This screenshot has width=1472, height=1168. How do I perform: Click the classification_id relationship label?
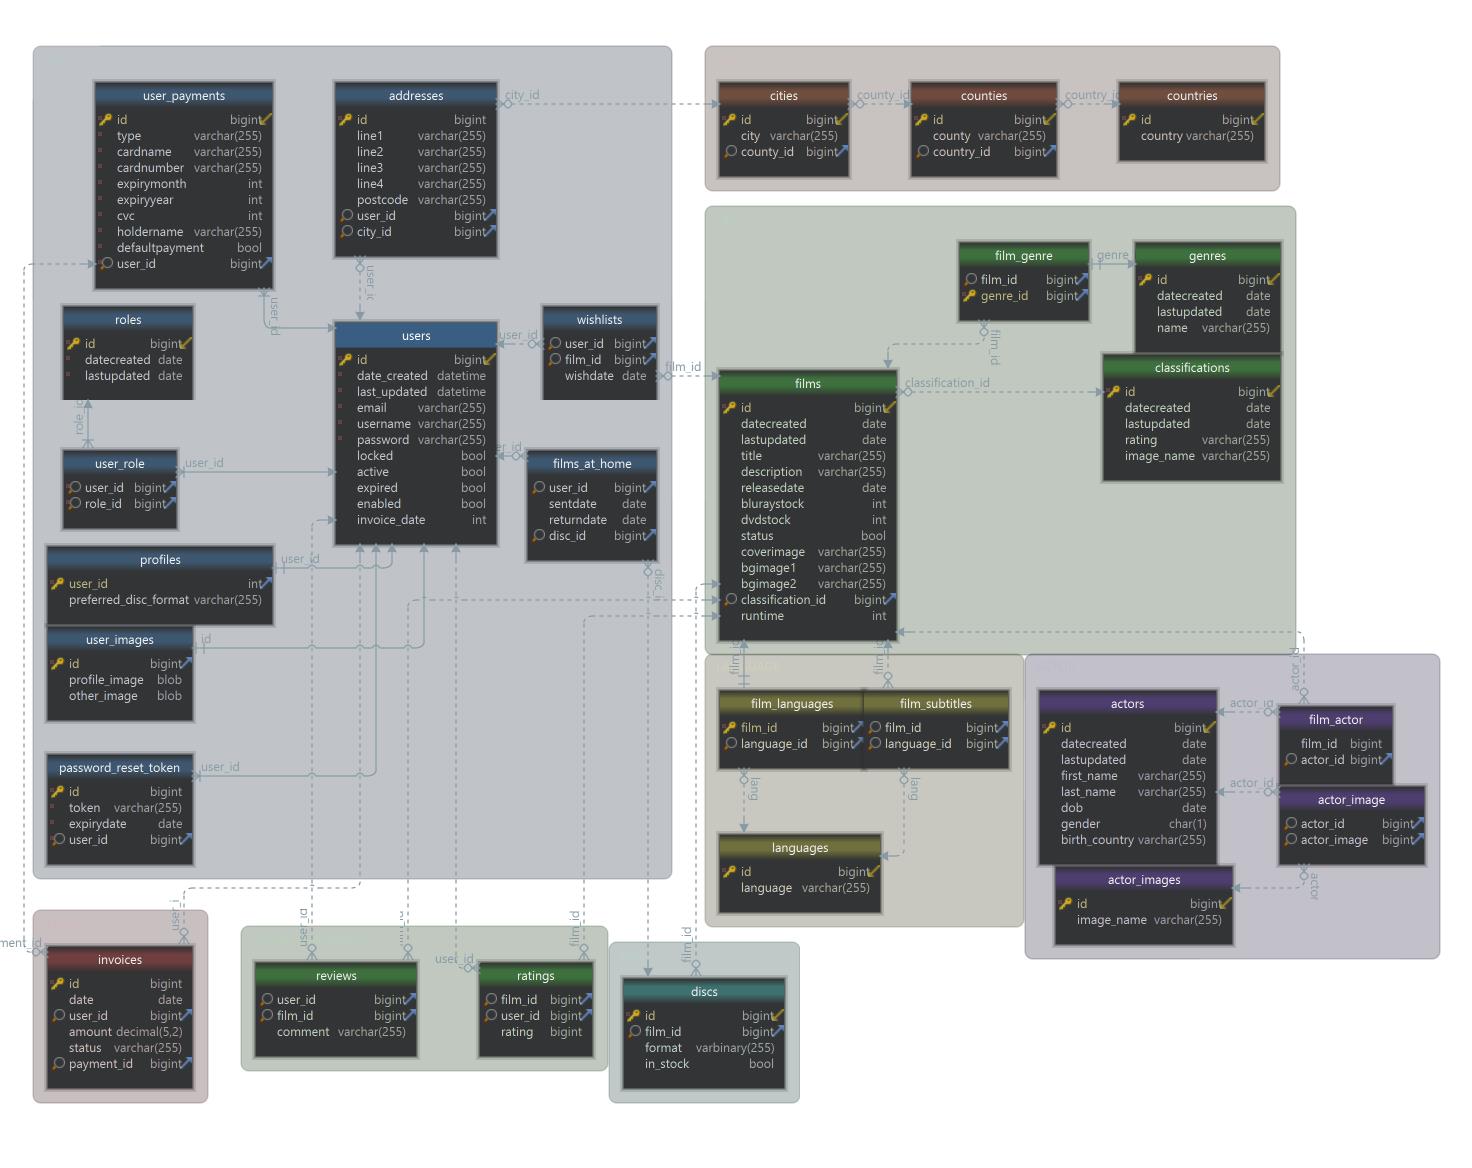point(946,383)
